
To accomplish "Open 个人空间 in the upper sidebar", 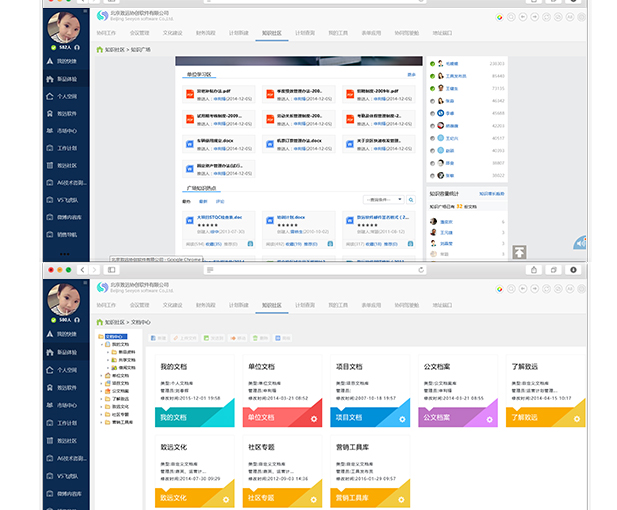I will click(x=66, y=96).
